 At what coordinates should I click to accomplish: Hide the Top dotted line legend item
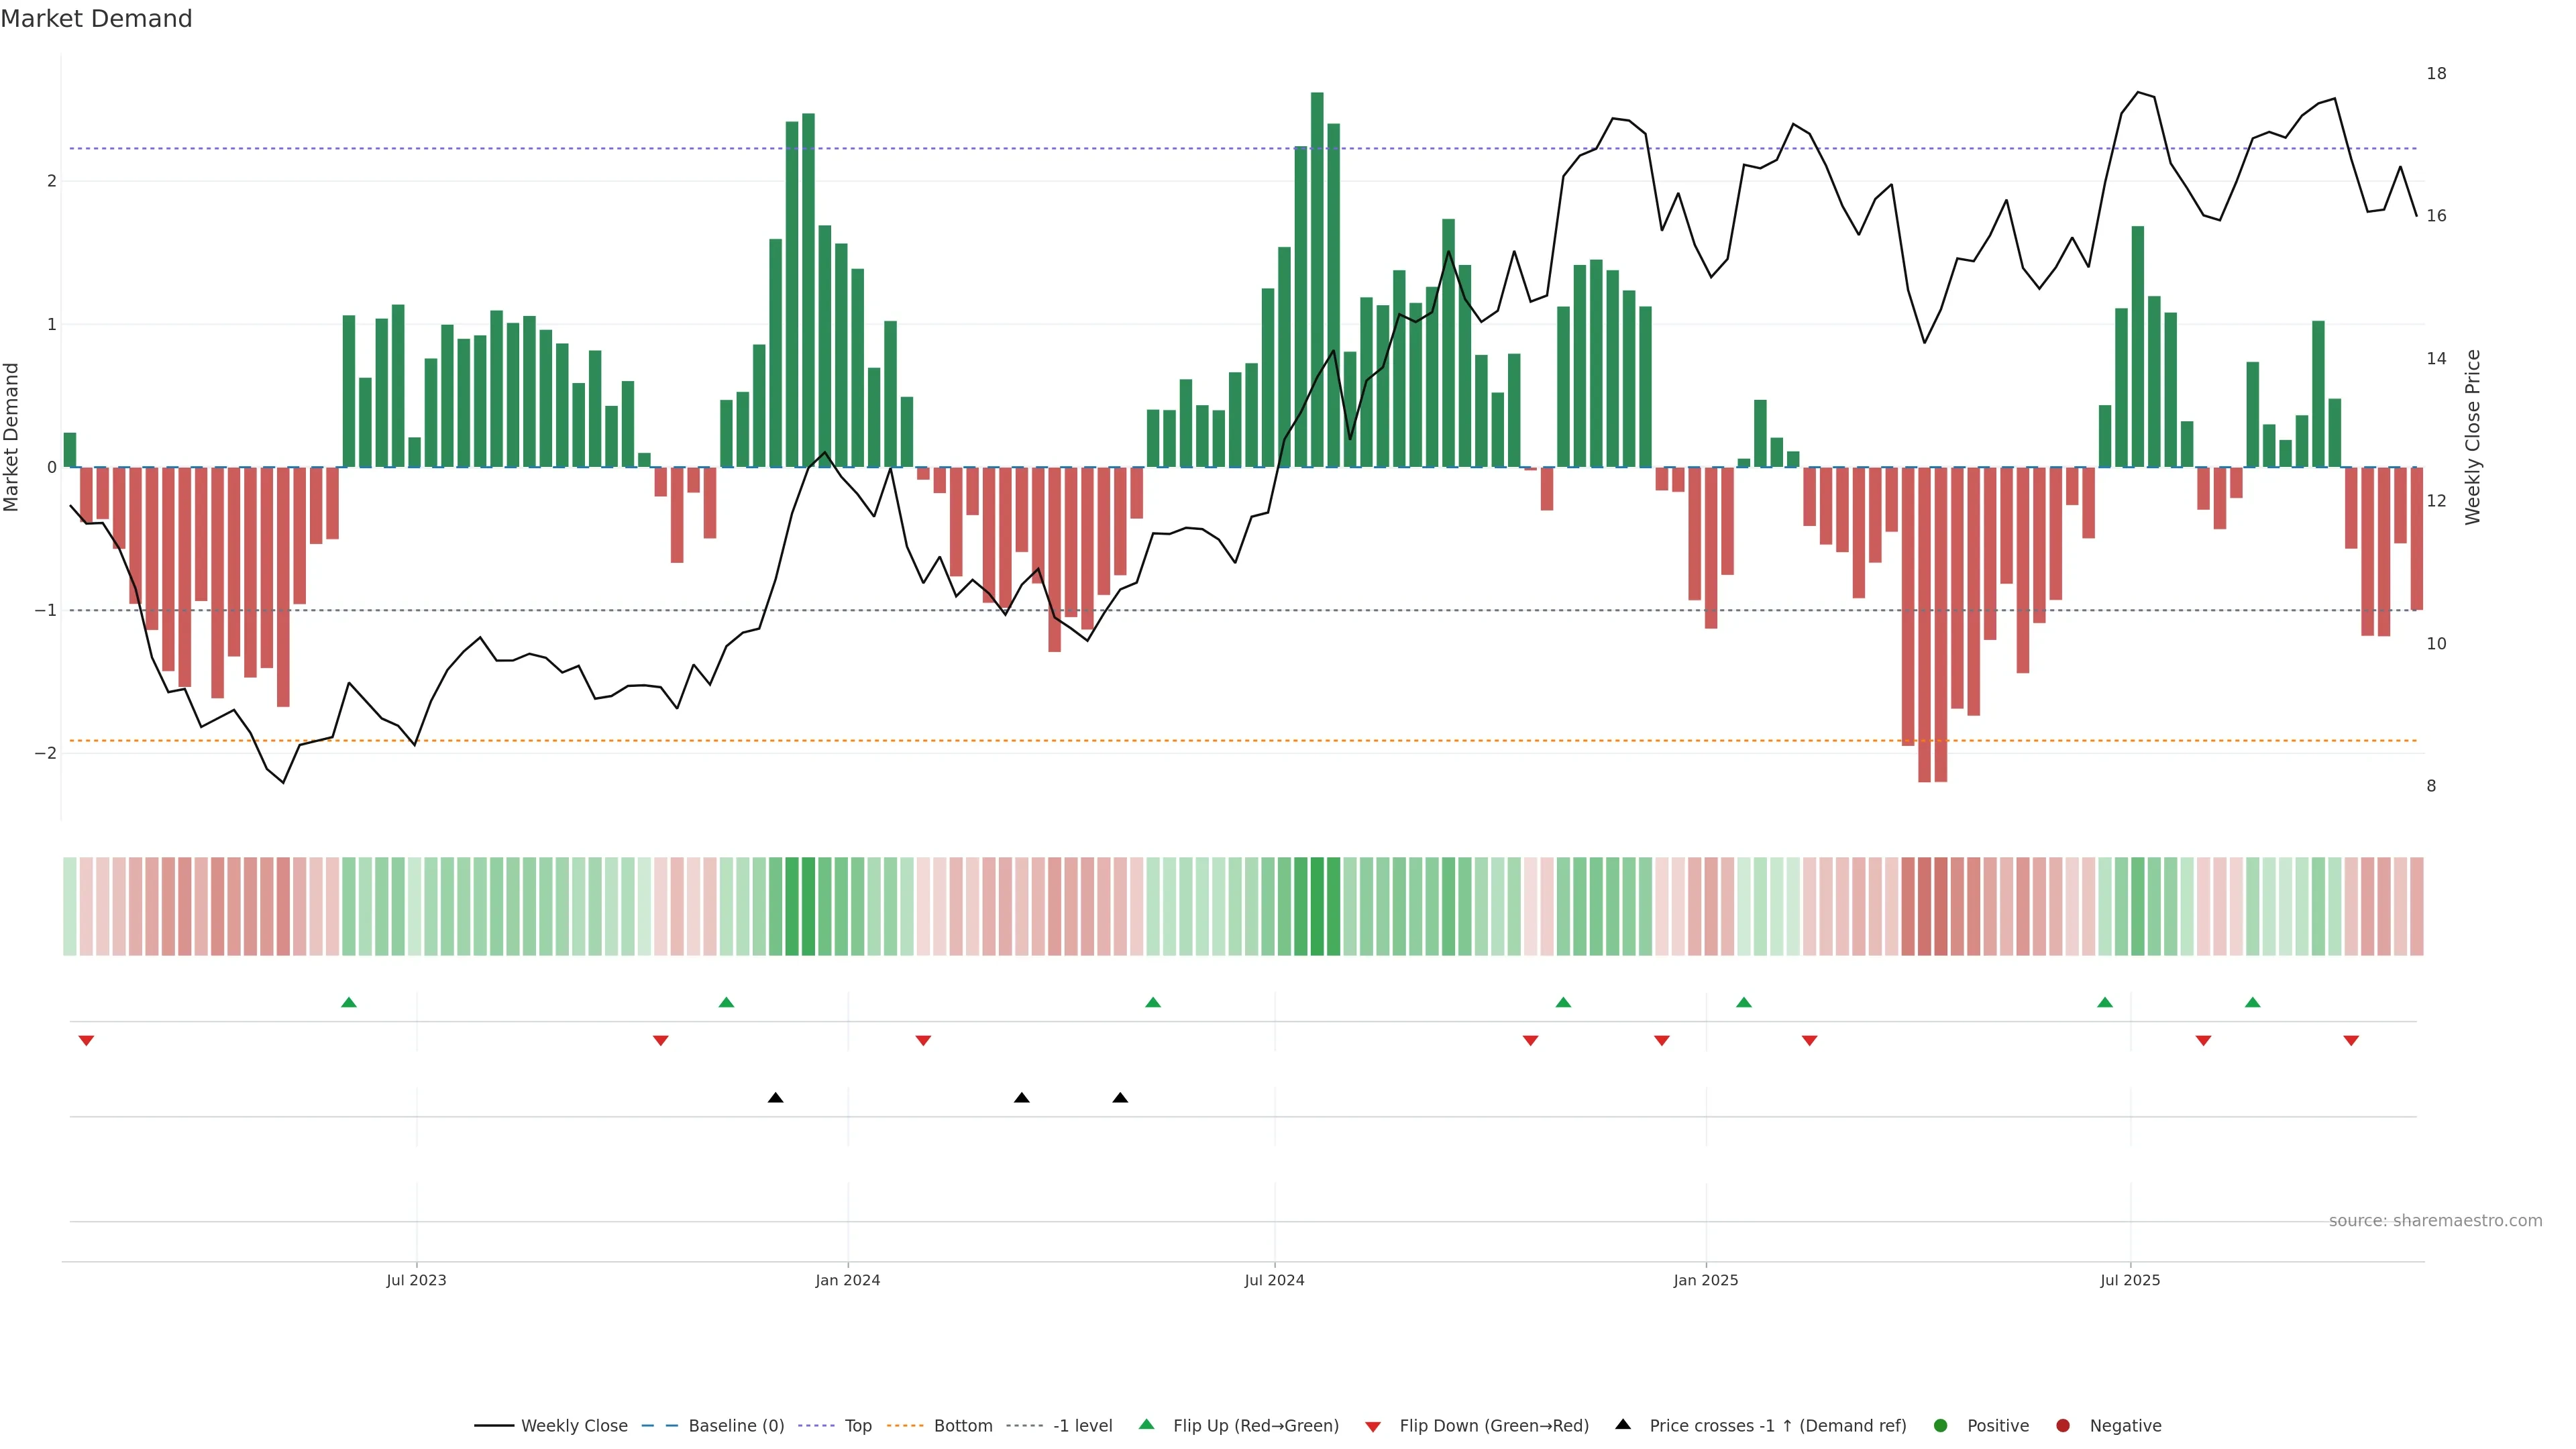coord(857,1425)
